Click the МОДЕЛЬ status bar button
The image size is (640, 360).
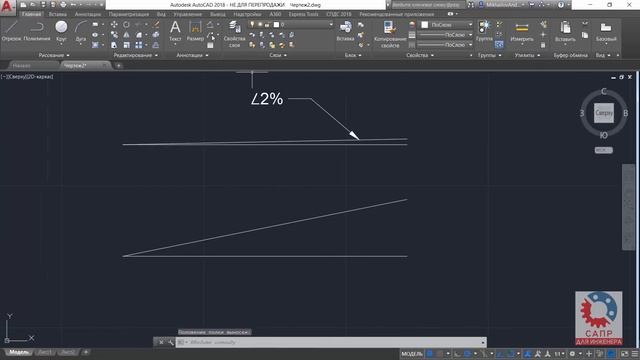click(411, 353)
